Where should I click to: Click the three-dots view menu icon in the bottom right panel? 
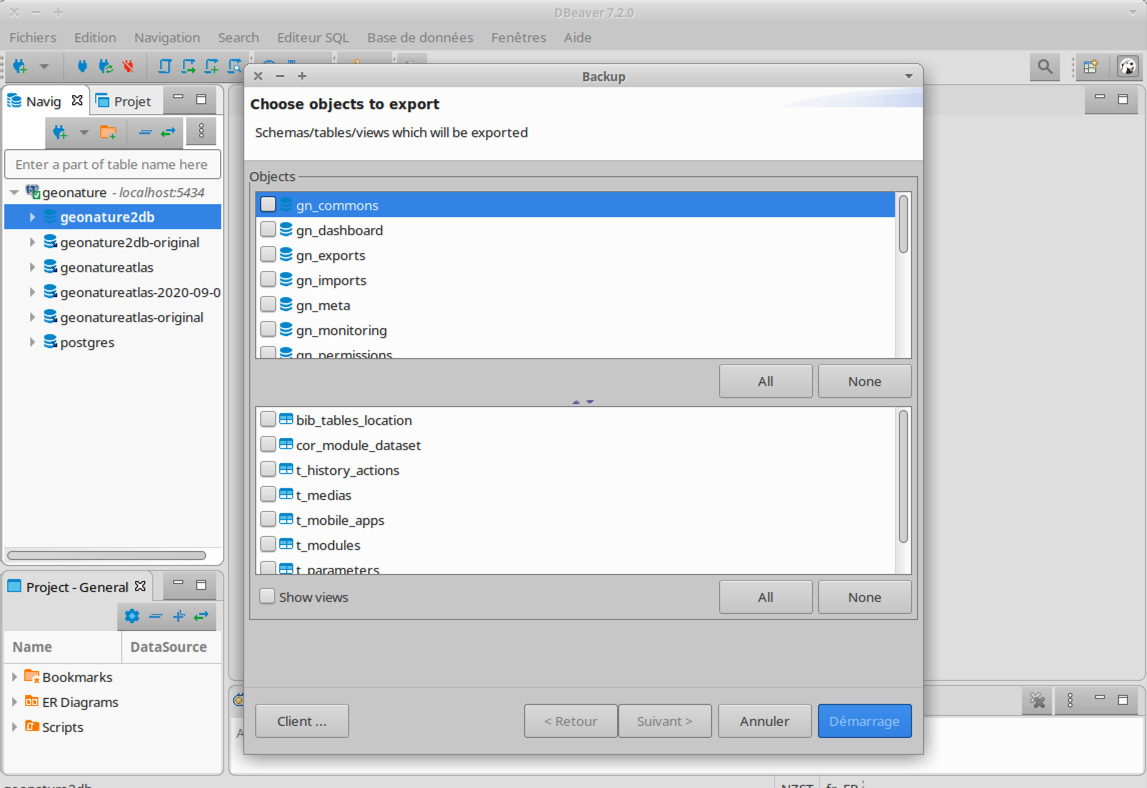tap(1070, 700)
